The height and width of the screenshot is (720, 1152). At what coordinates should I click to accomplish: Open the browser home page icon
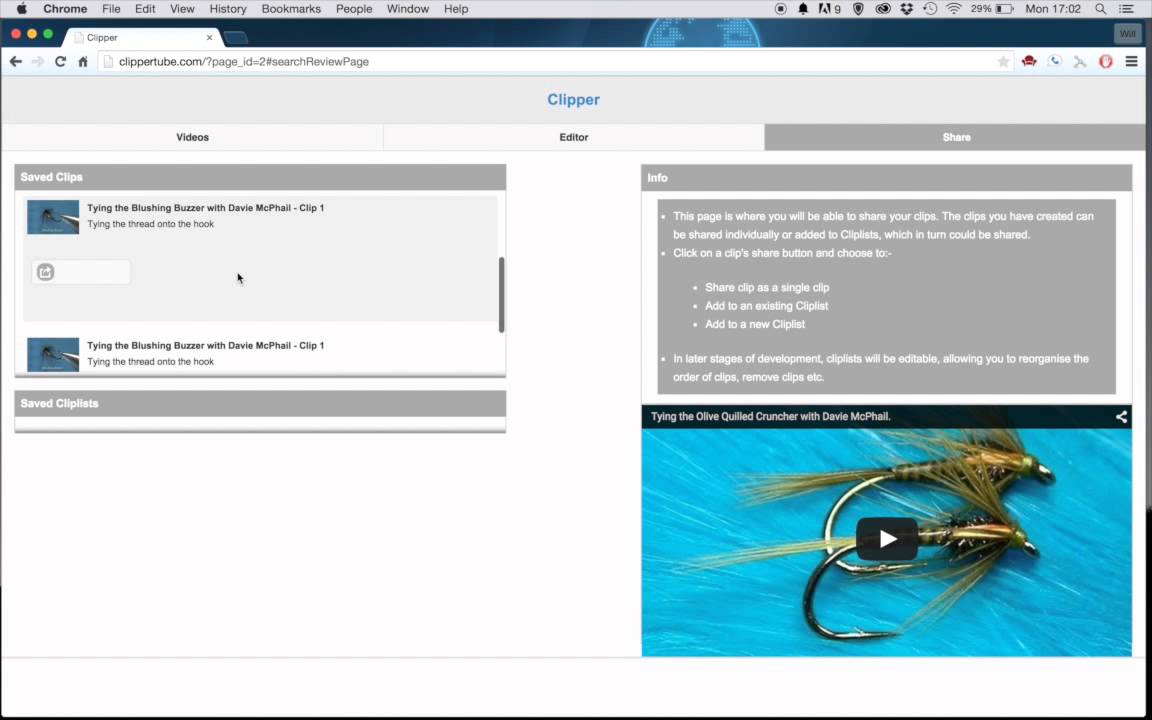click(83, 62)
